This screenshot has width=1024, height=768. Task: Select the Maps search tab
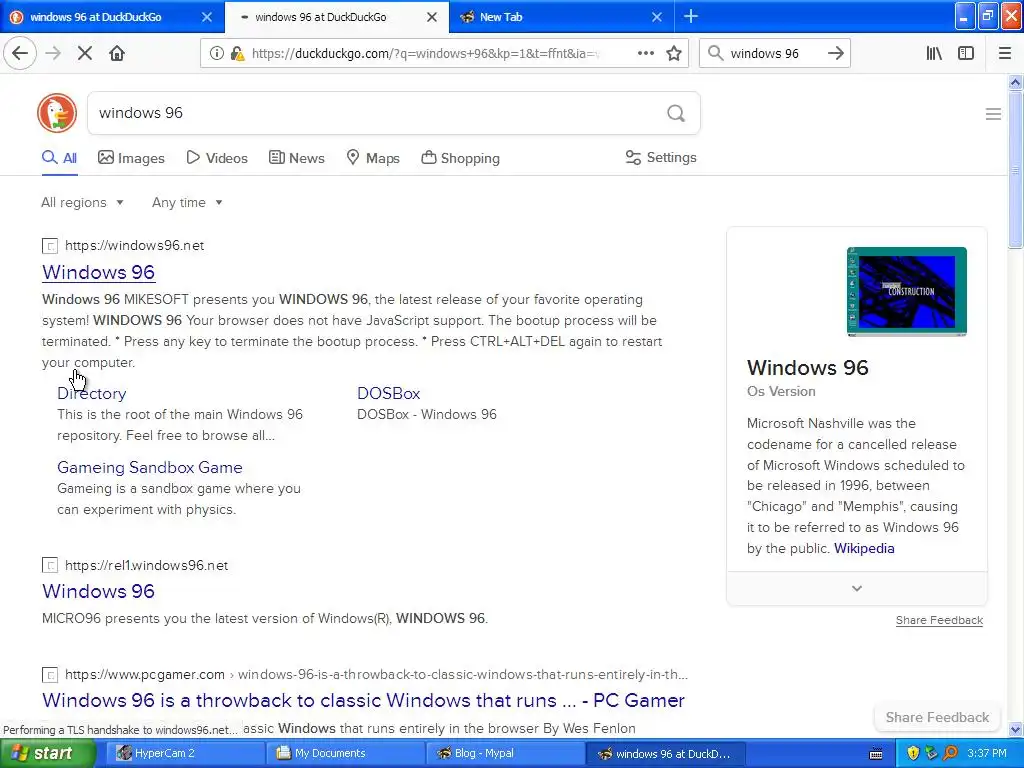[373, 158]
